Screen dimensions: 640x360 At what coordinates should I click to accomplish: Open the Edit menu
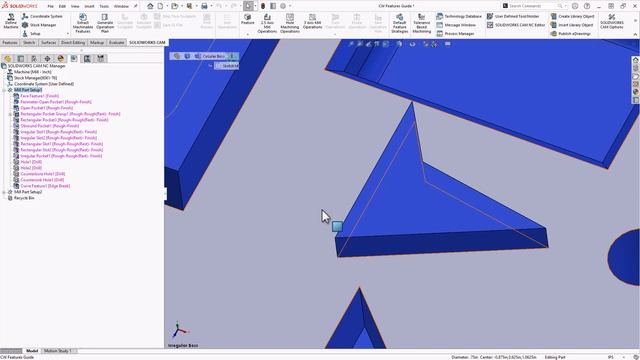pyautogui.click(x=62, y=6)
